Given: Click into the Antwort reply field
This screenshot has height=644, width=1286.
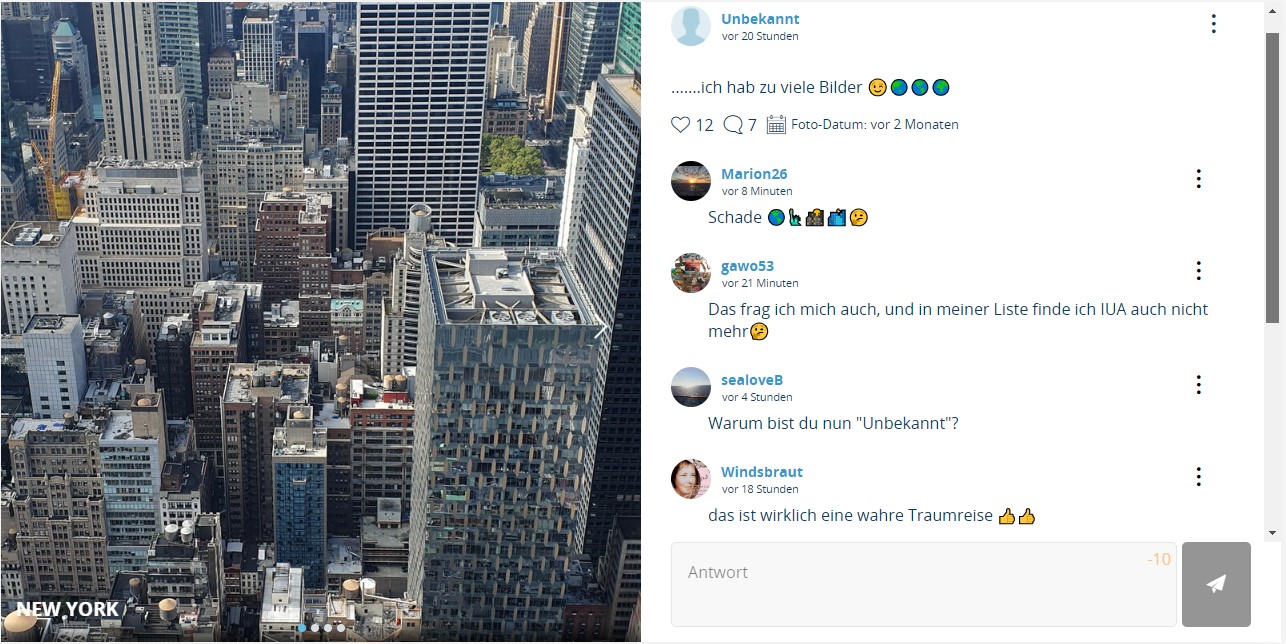Looking at the screenshot, I should [924, 584].
